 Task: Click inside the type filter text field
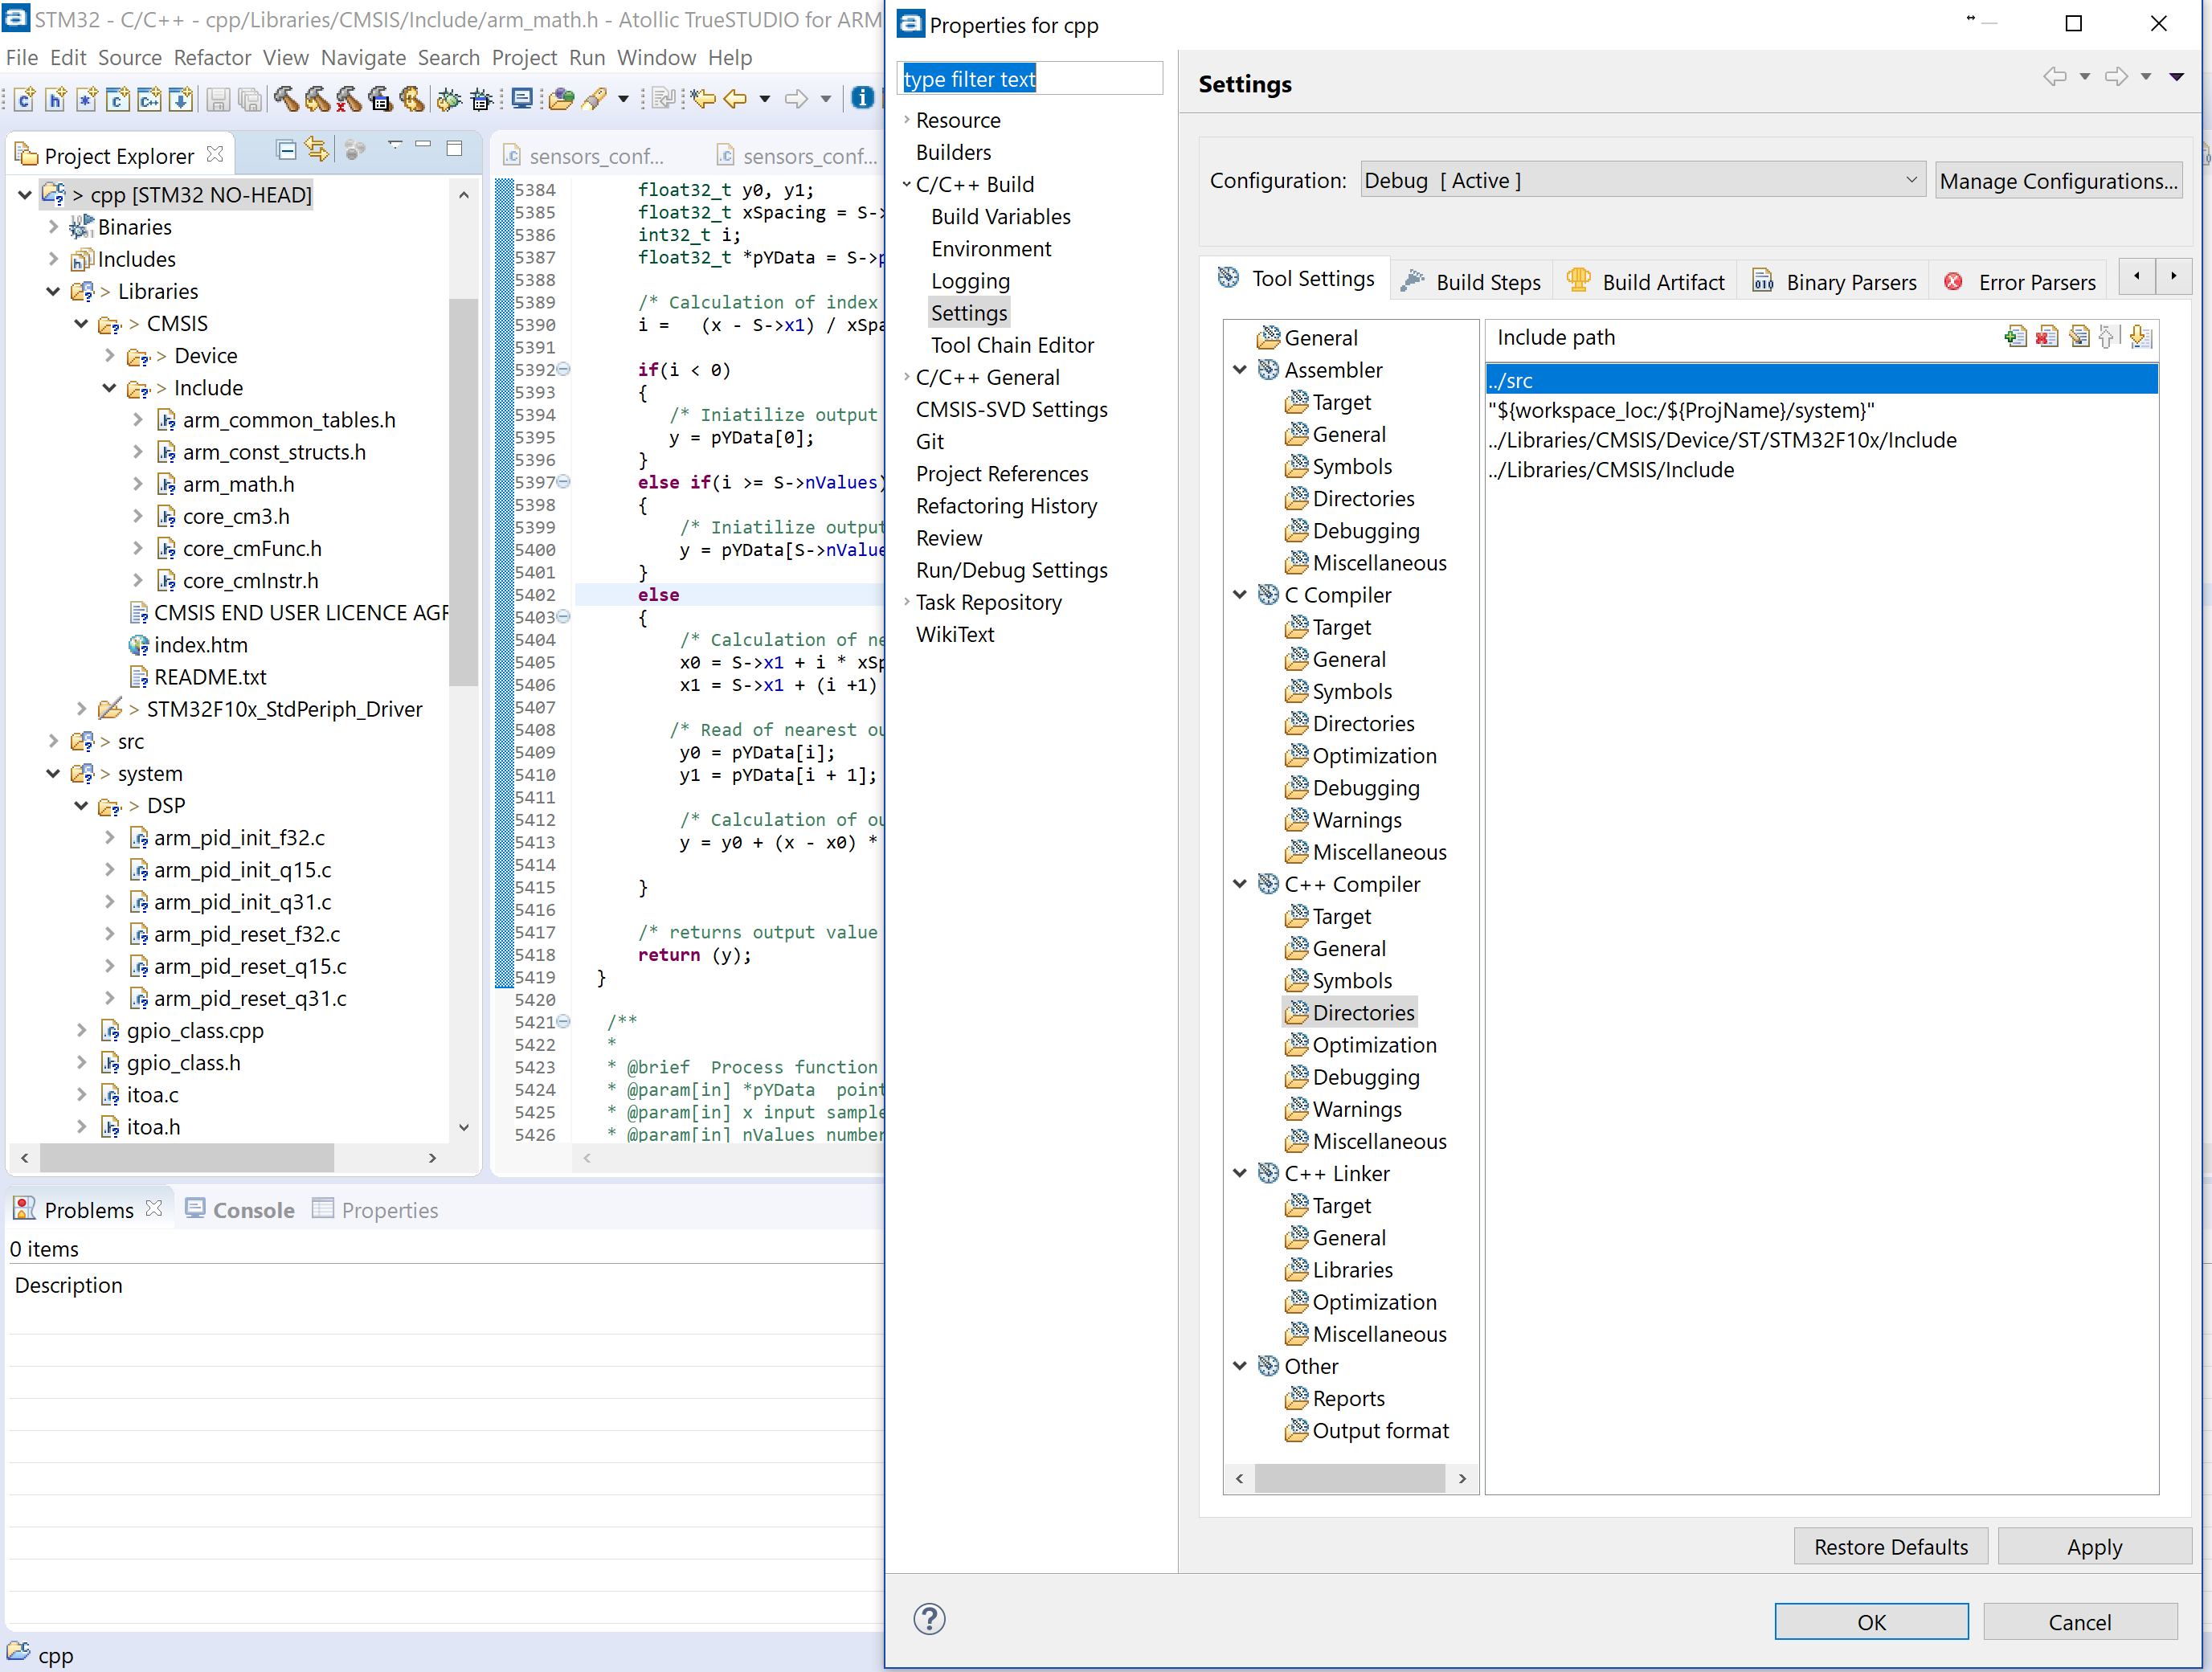(1031, 78)
